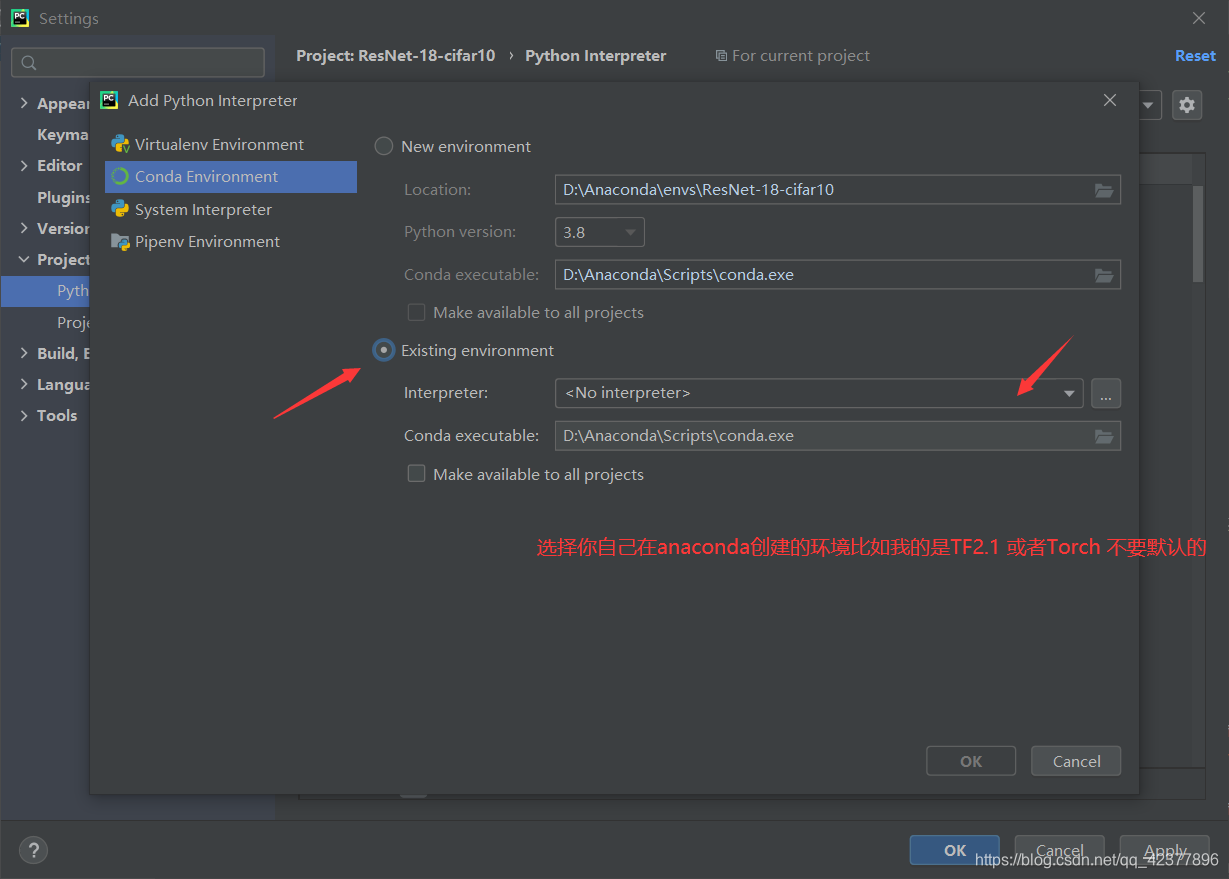Tick upper Make available to all projects
This screenshot has height=879, width=1229.
[416, 312]
